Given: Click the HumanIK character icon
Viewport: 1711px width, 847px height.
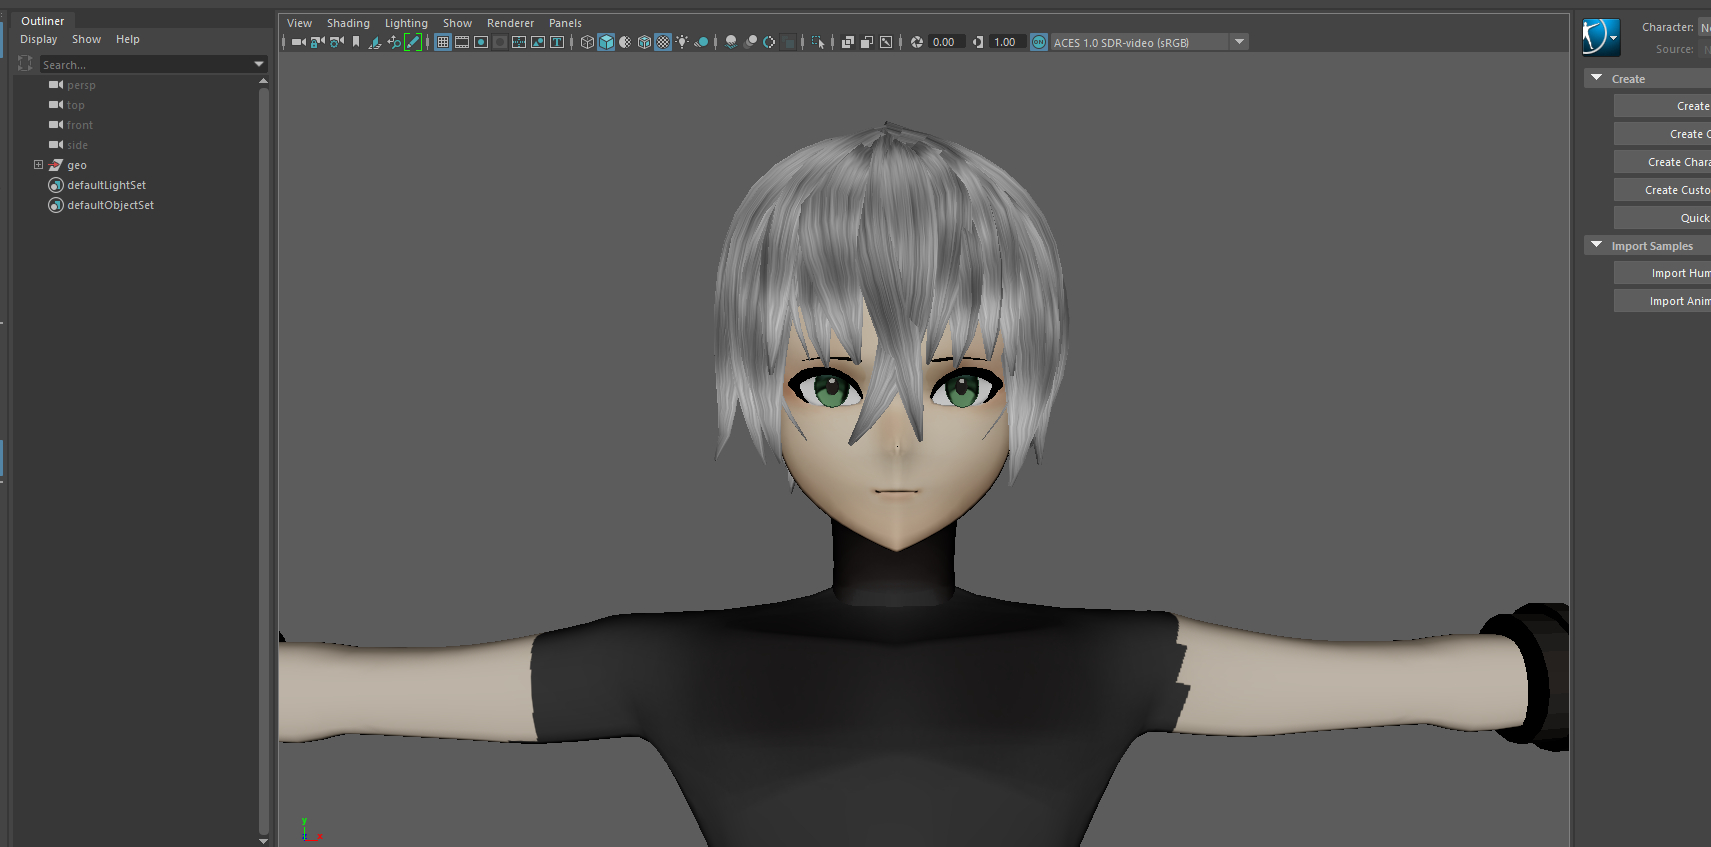Looking at the screenshot, I should pos(1600,37).
